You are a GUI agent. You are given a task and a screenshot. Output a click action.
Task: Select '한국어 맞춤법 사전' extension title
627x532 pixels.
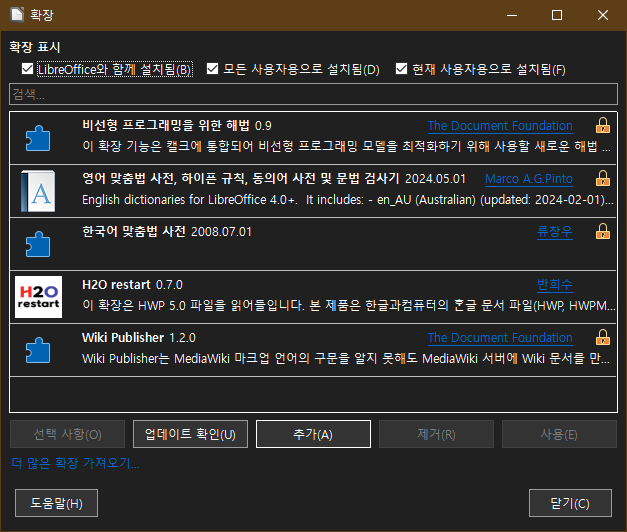click(134, 231)
